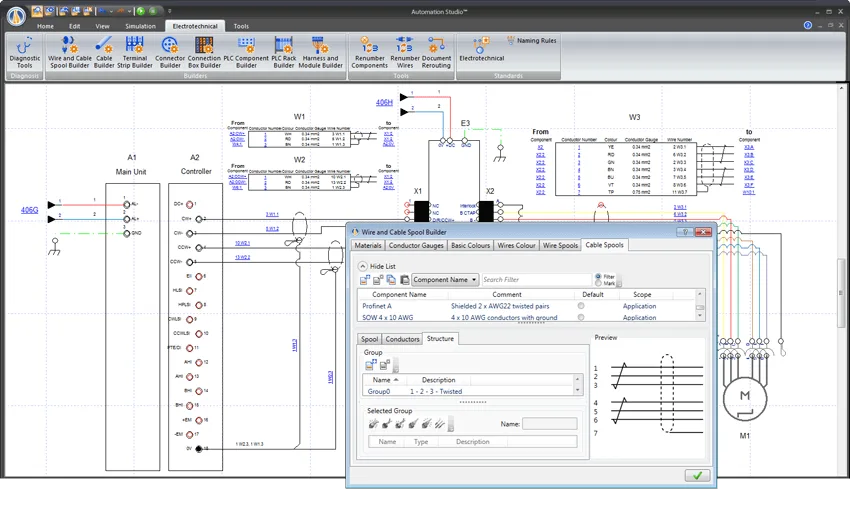This screenshot has height=506, width=850.
Task: Switch to the Conductors sub-tab
Action: coord(402,339)
